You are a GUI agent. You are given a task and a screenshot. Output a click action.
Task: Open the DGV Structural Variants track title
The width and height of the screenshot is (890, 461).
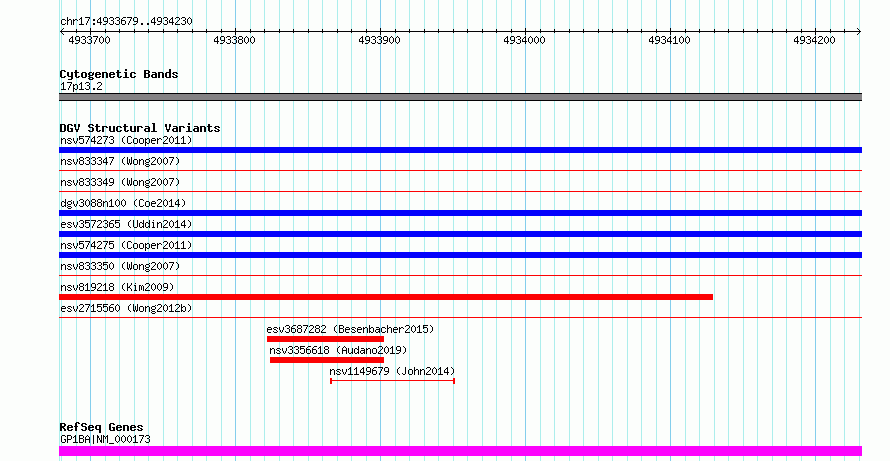[140, 128]
